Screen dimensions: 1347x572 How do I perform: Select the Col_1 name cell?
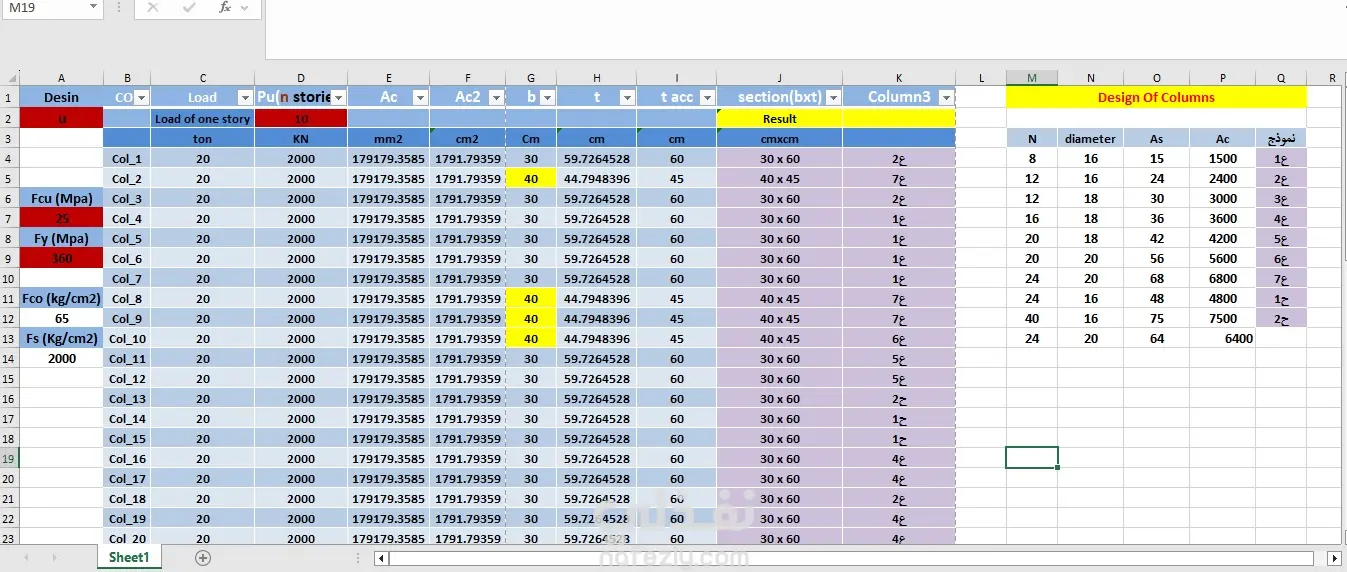[x=127, y=158]
